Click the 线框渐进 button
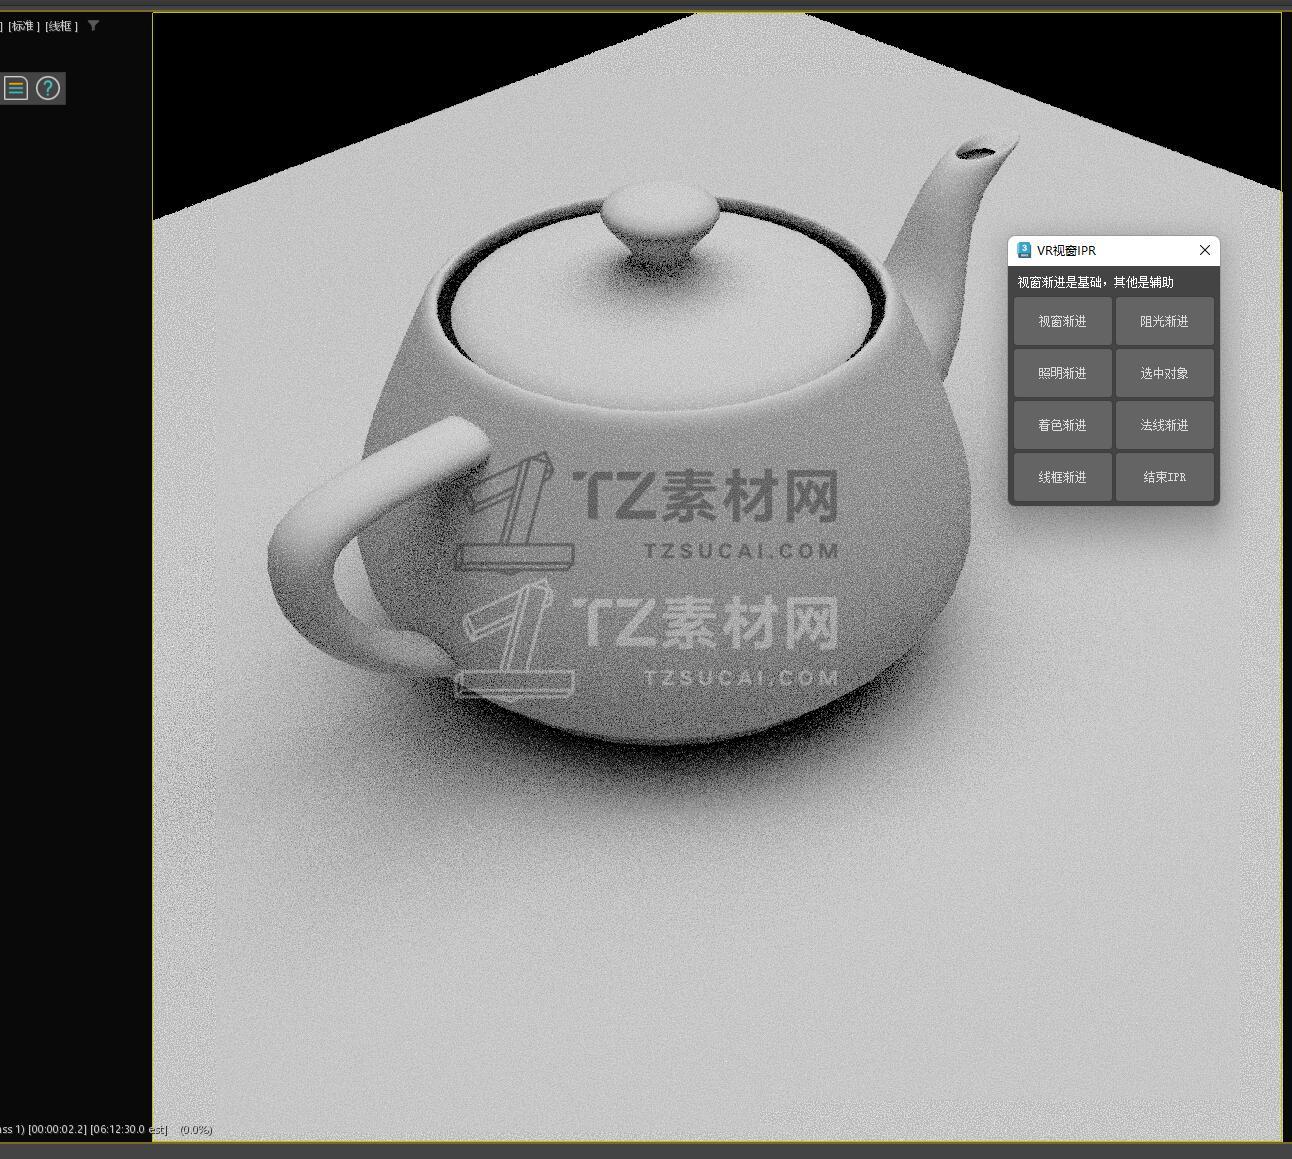Screen dimensions: 1292x1159 point(1062,477)
